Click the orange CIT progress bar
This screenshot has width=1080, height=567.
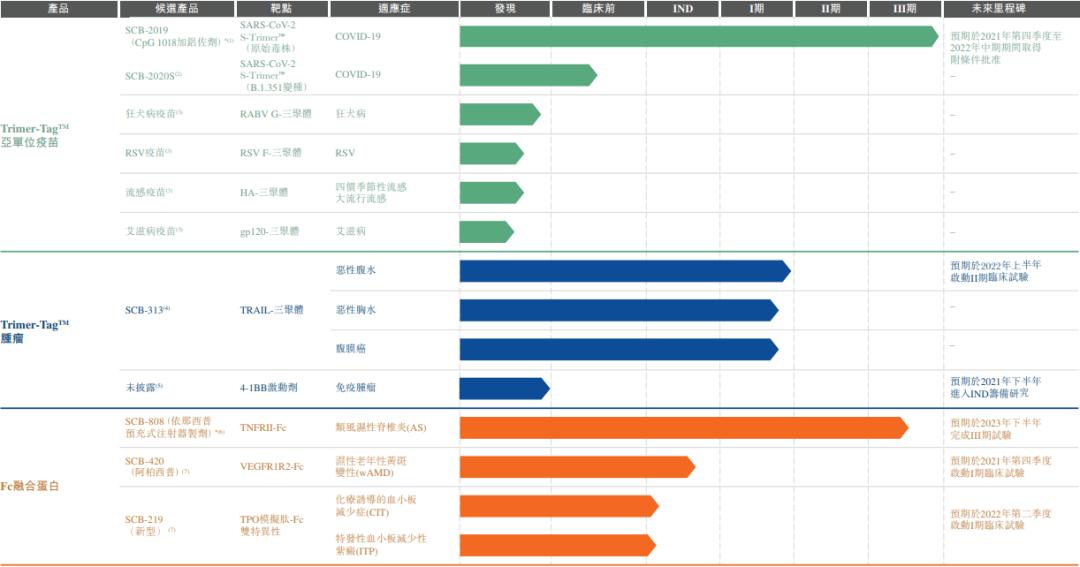(559, 506)
